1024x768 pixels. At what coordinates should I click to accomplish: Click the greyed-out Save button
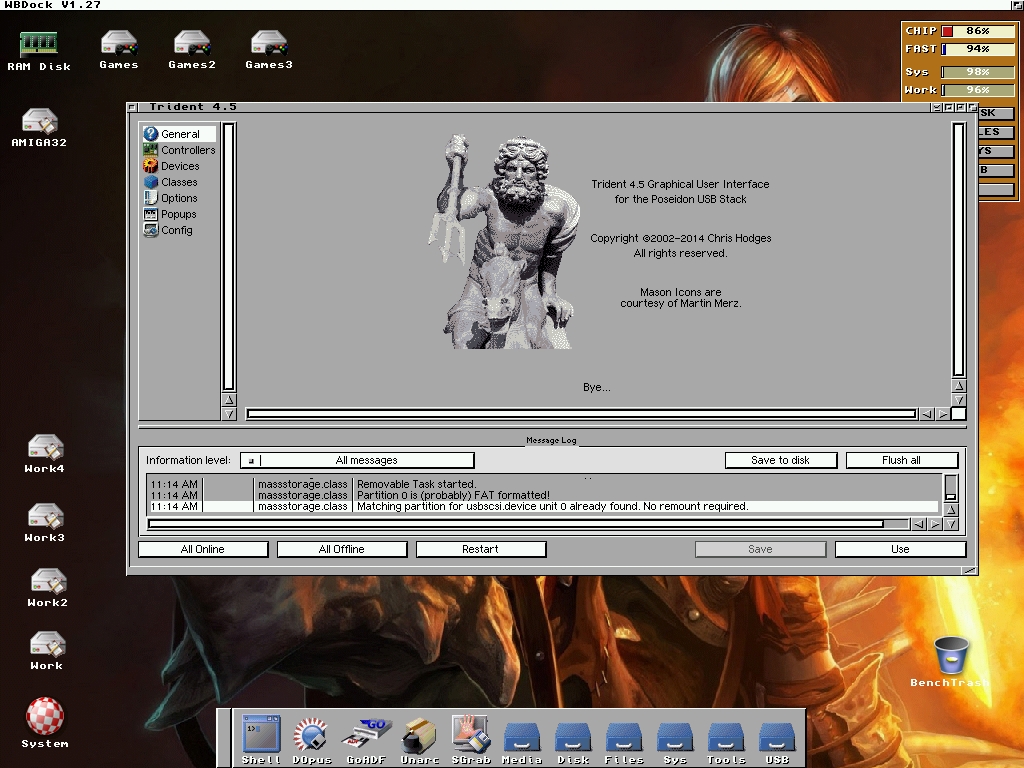(760, 549)
